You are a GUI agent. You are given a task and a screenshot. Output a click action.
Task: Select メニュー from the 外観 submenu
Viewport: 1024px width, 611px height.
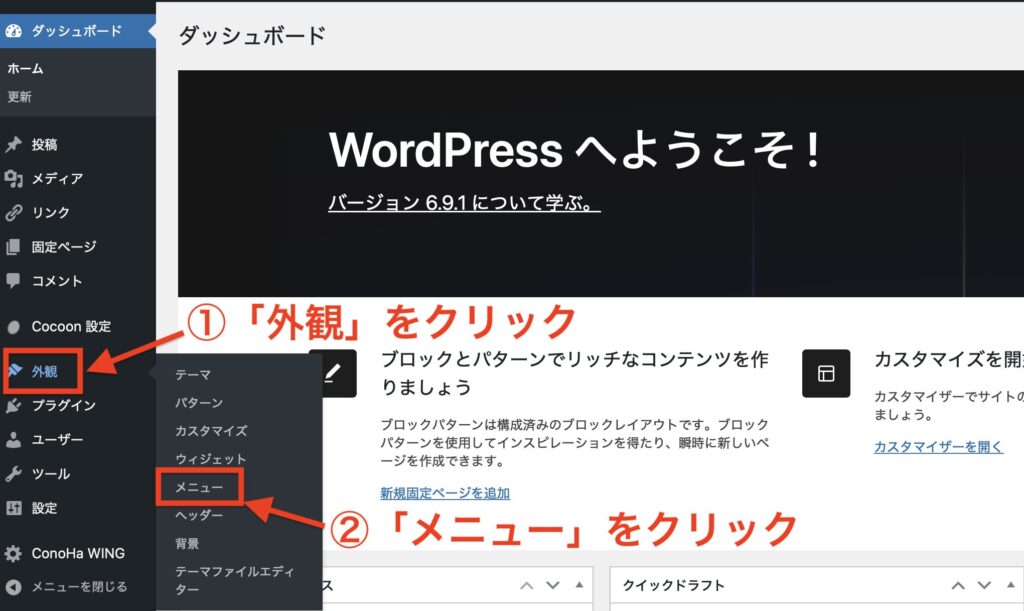(199, 487)
